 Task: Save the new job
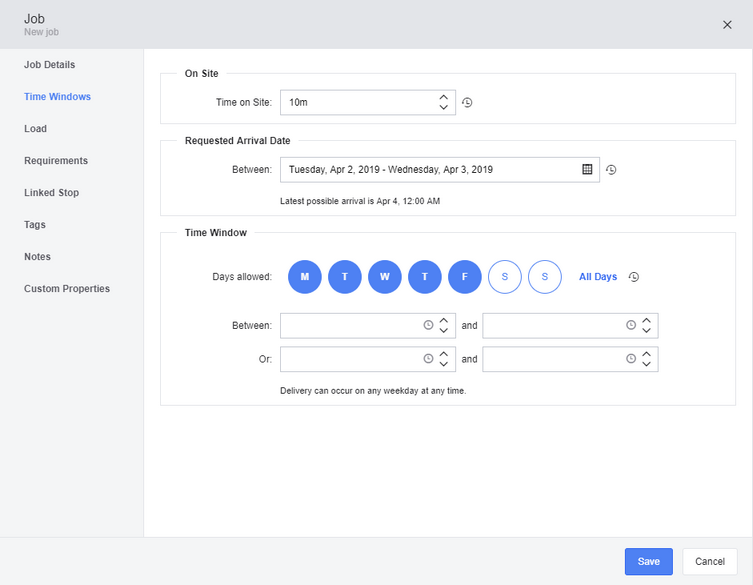(648, 561)
